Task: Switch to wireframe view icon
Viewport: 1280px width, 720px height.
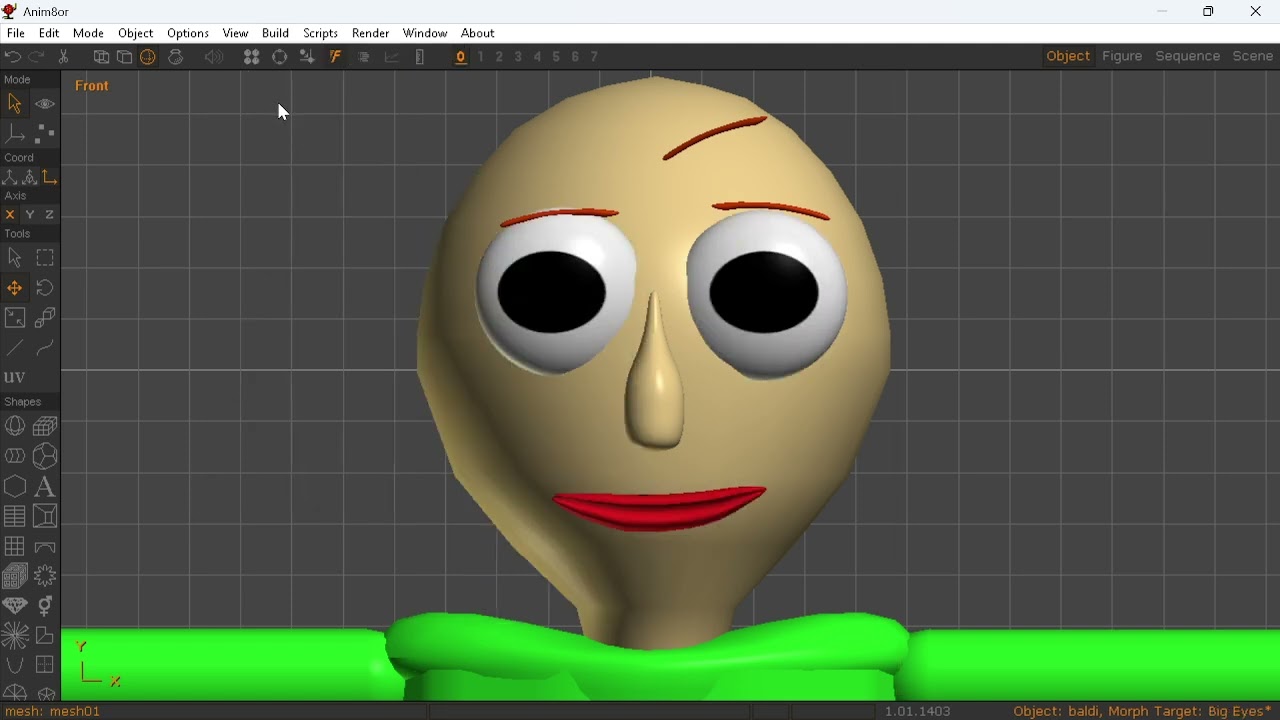Action: [101, 57]
